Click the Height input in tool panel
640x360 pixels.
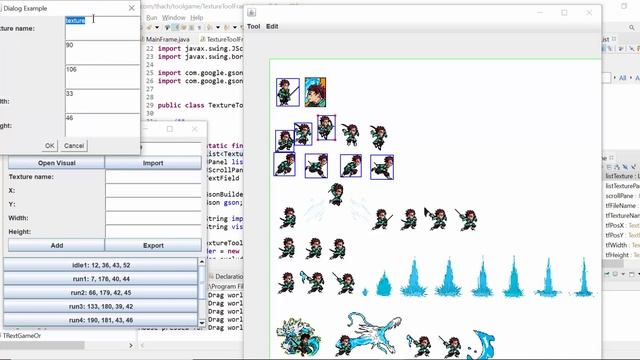(153, 231)
